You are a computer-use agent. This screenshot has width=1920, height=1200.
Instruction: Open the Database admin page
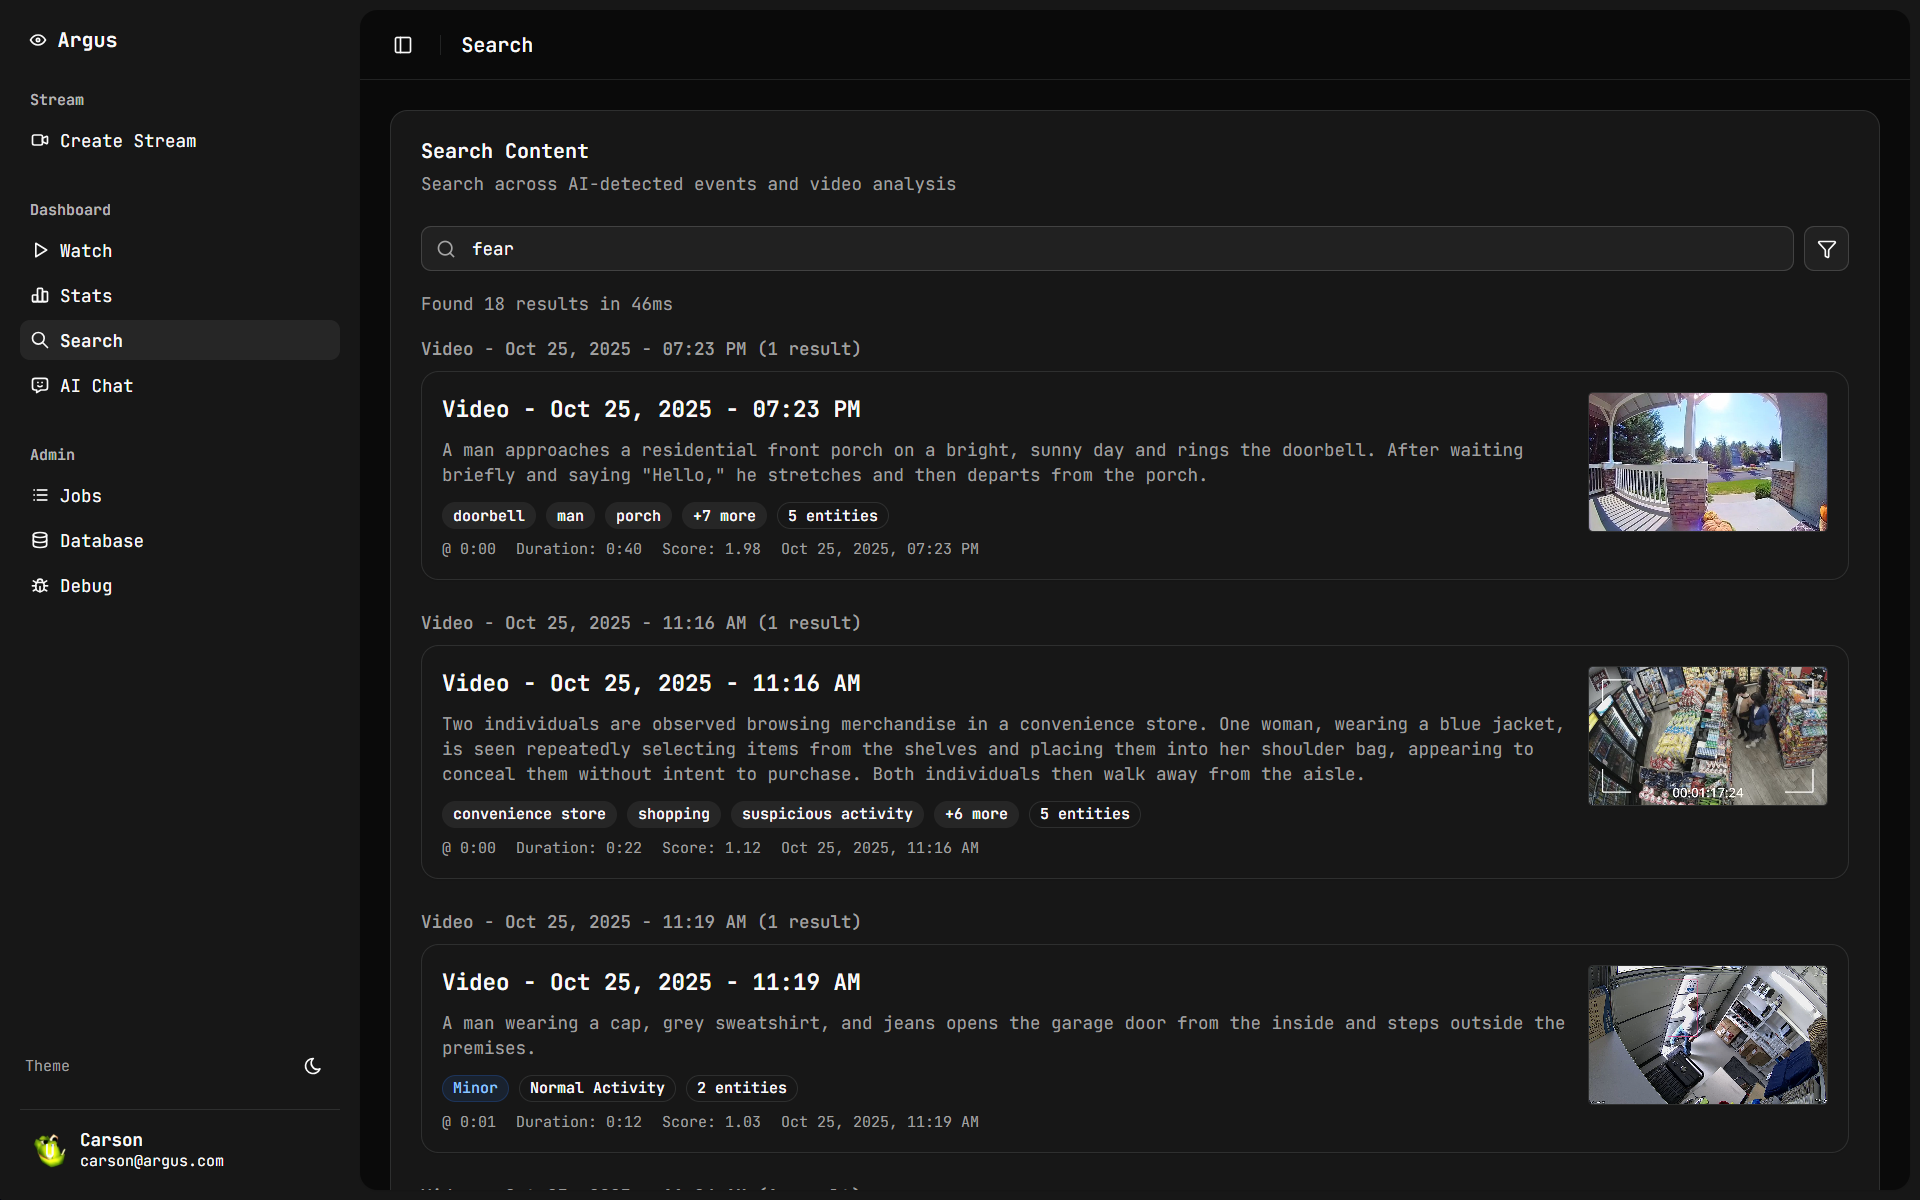pos(101,541)
